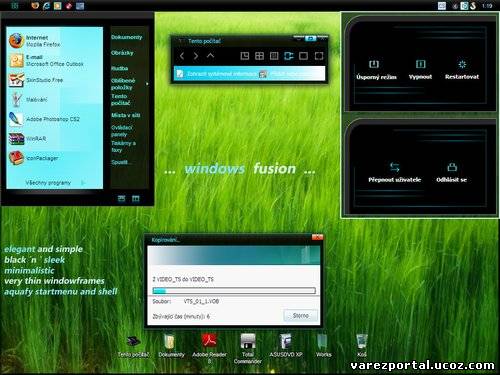This screenshot has width=500, height=375.
Task: Open Adobe Reader 8 desktop icon
Action: tap(209, 349)
